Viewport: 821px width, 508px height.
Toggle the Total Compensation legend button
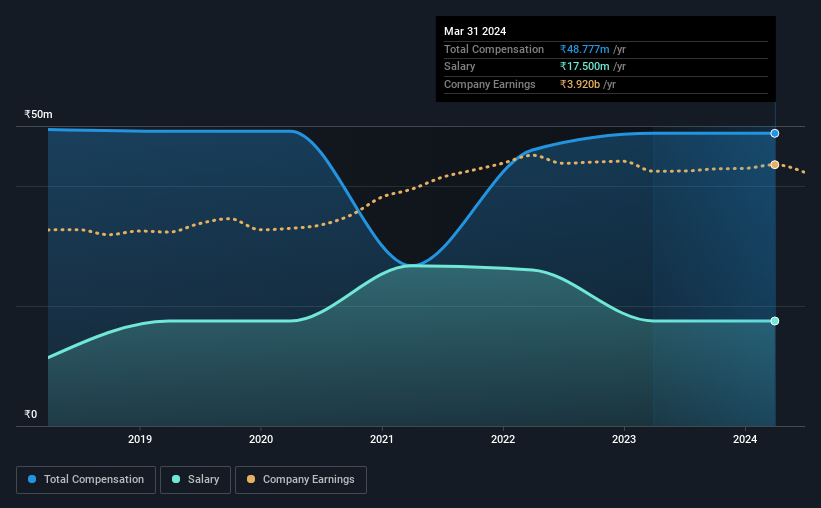pyautogui.click(x=86, y=480)
